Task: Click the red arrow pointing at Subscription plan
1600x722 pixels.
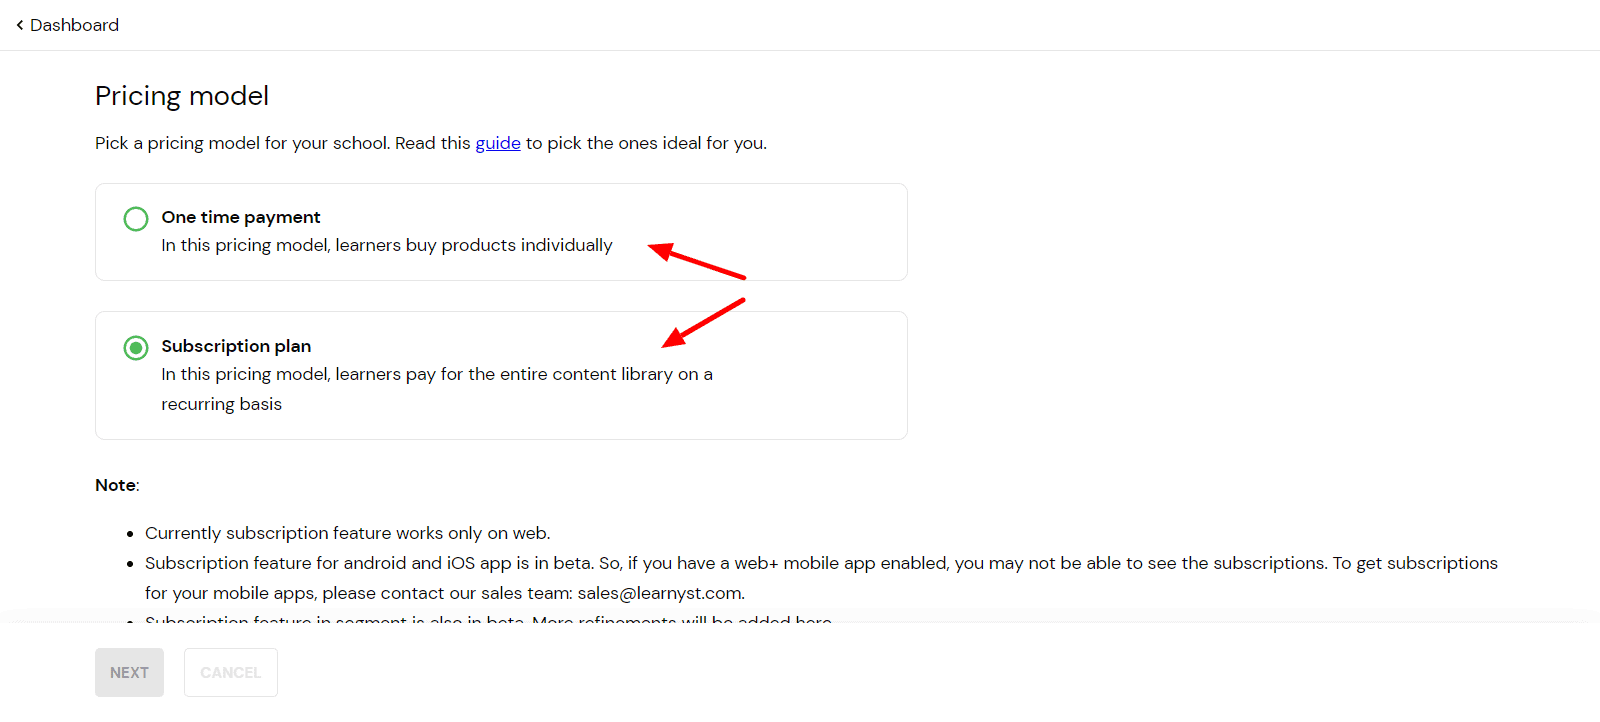Action: pos(703,322)
